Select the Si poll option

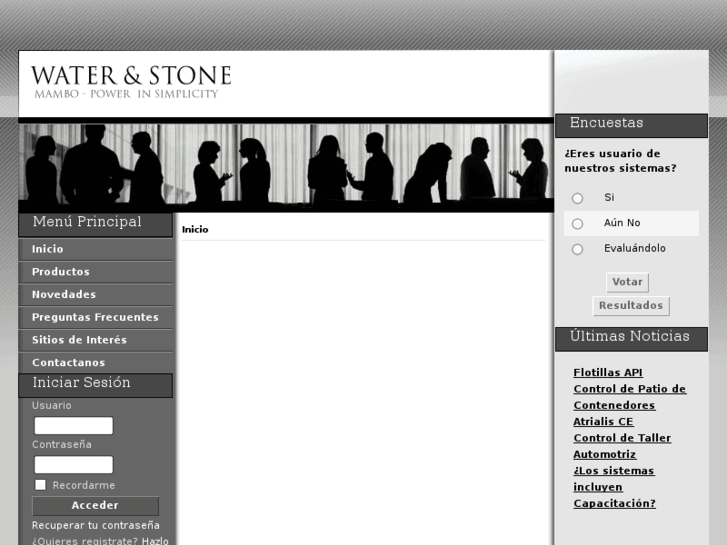click(577, 199)
